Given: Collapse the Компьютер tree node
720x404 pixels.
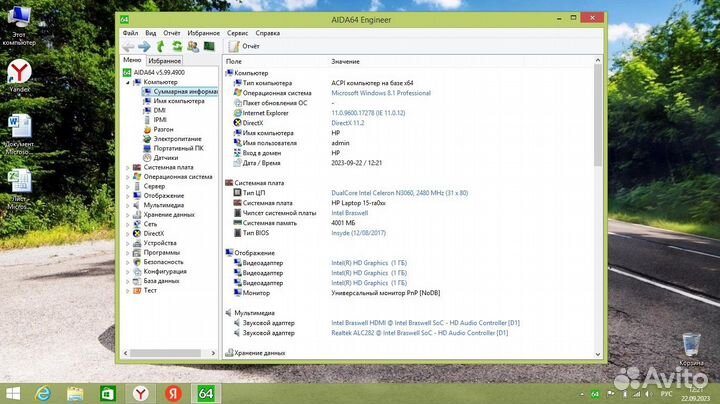Looking at the screenshot, I should pos(128,82).
